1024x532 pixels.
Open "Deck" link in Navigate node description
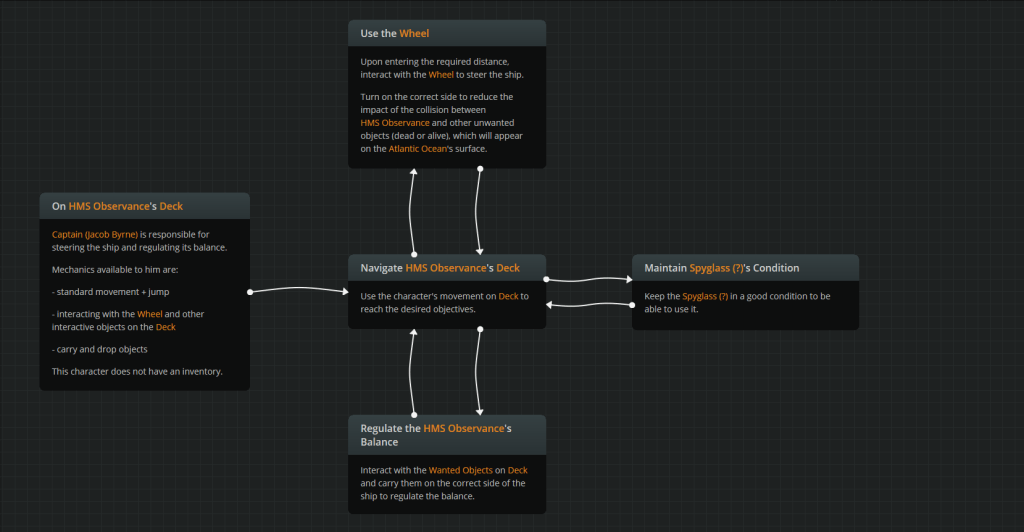(x=508, y=296)
